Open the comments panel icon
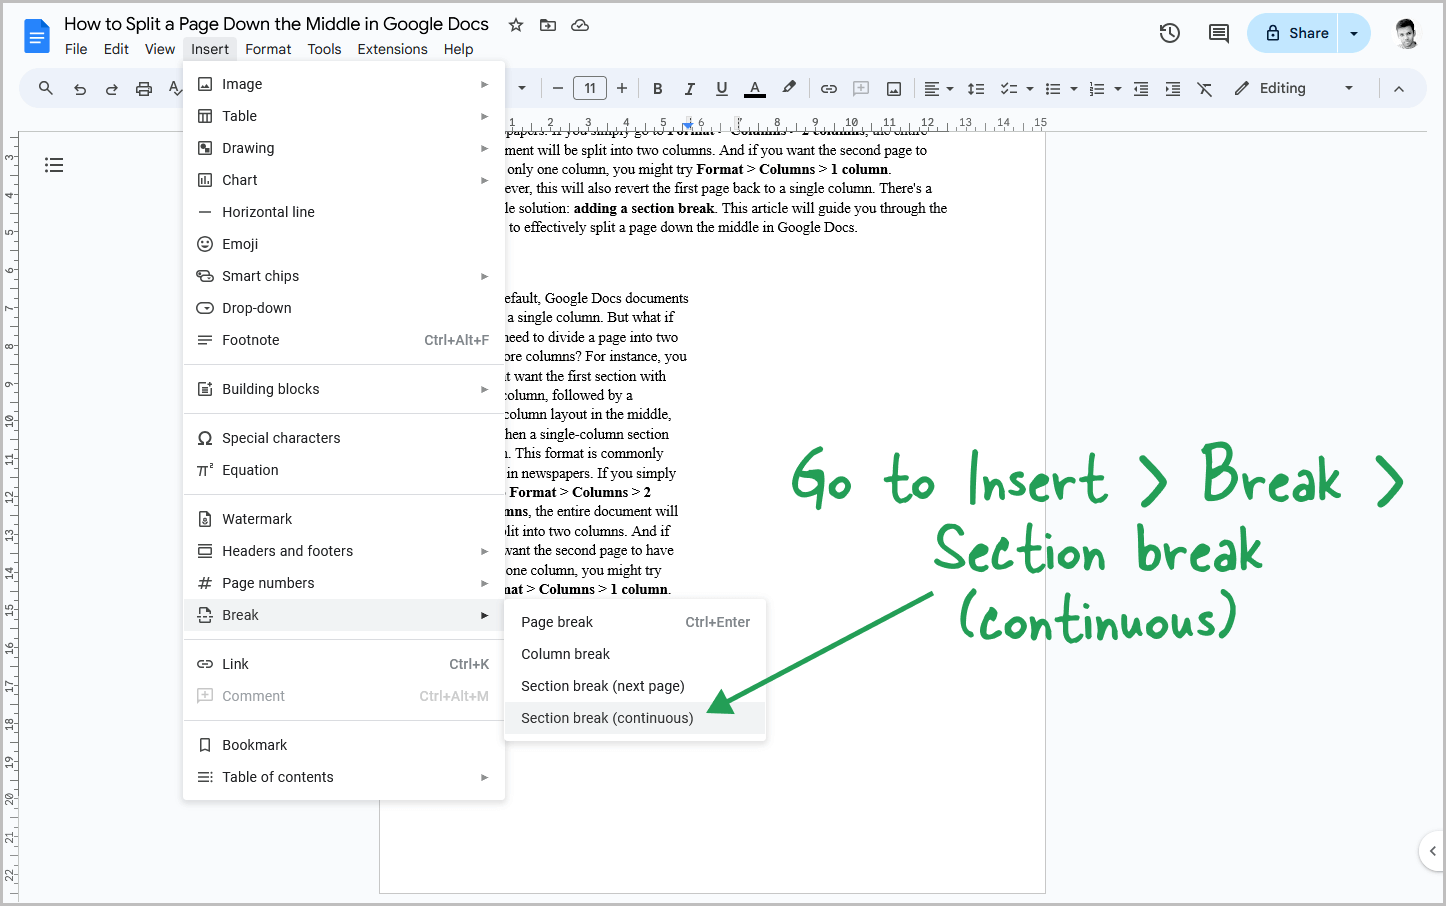1446x906 pixels. pos(1219,33)
